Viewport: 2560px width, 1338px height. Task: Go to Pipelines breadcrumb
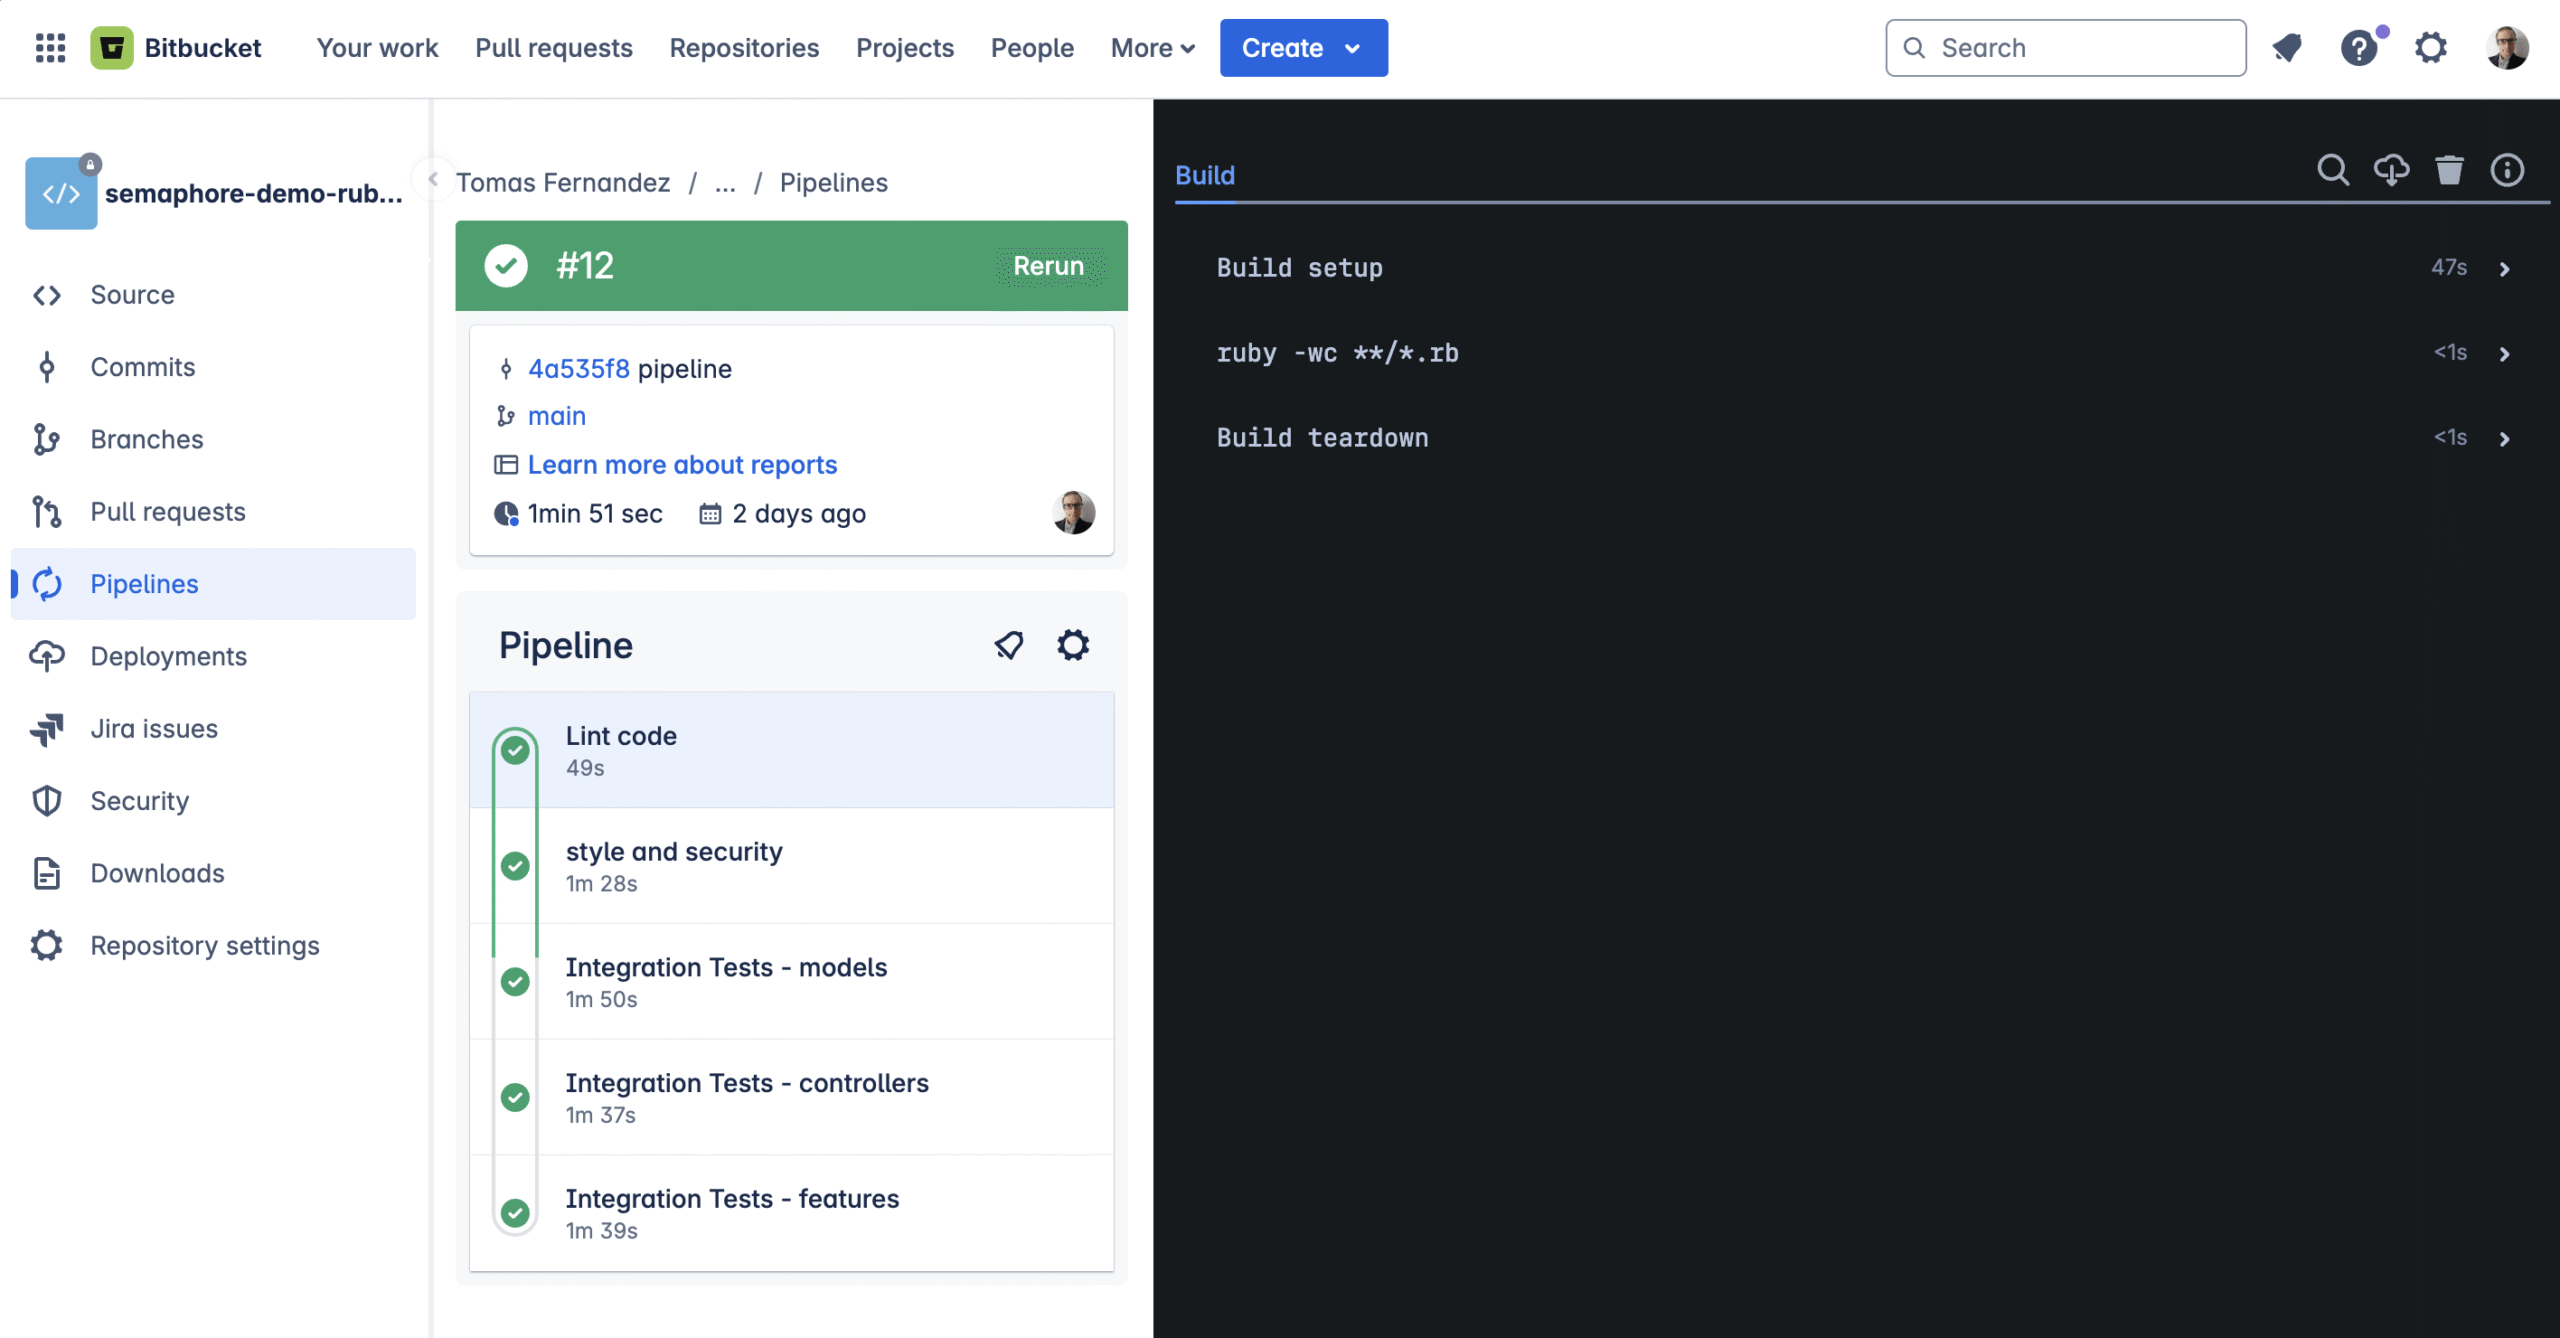click(834, 183)
